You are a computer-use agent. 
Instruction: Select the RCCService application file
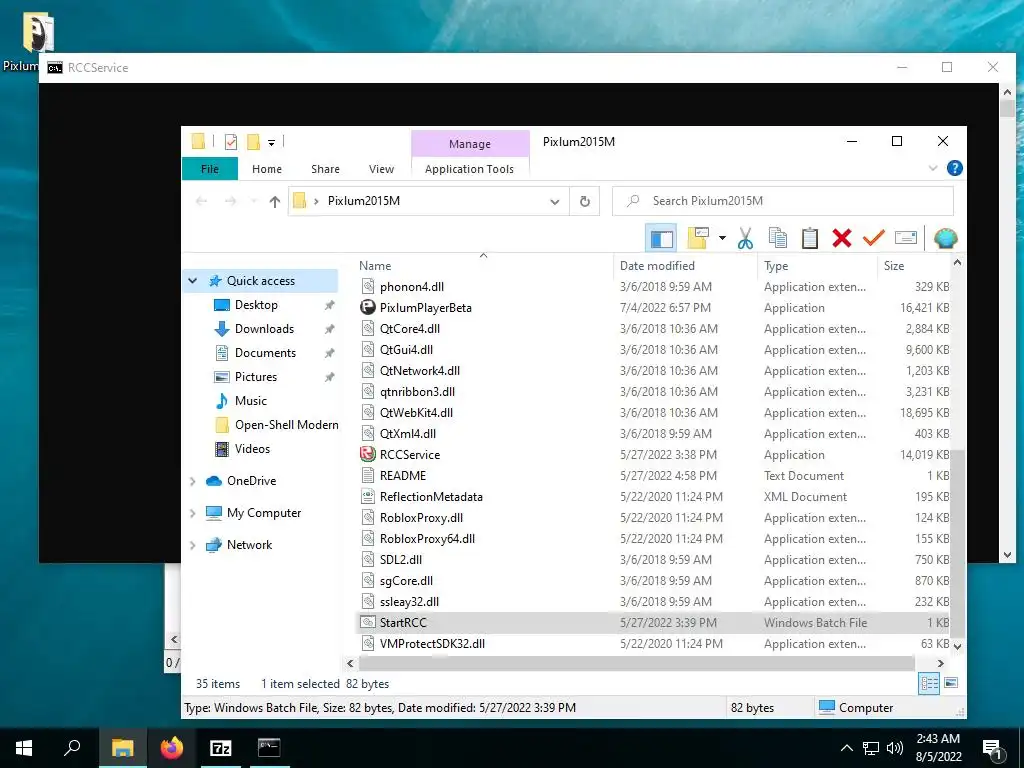tap(409, 455)
